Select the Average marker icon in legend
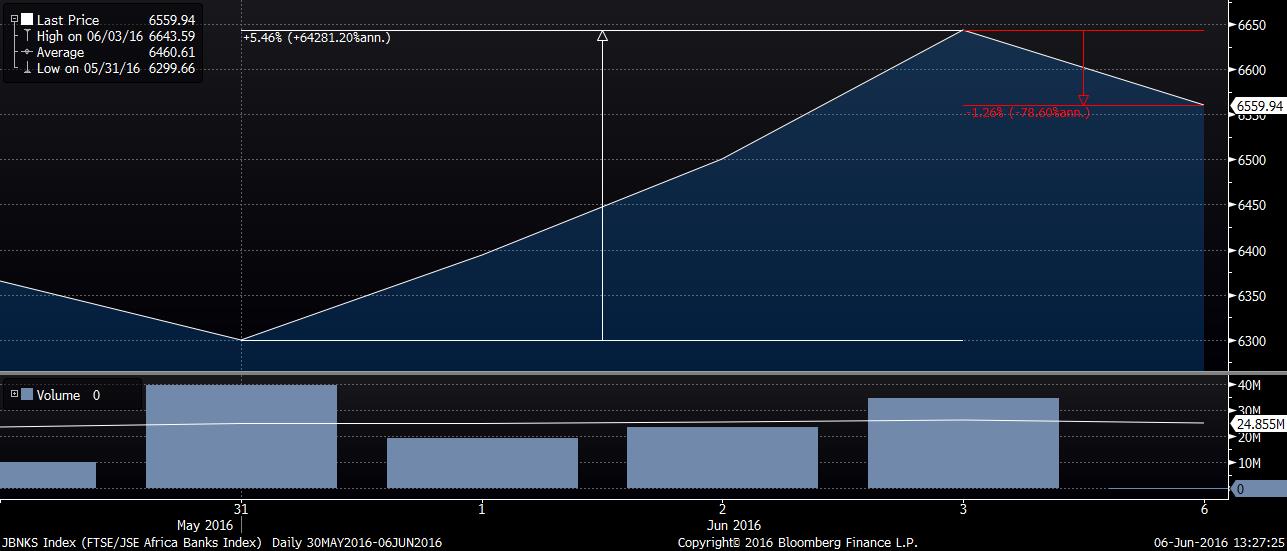The height and width of the screenshot is (551, 1287). [x=27, y=52]
